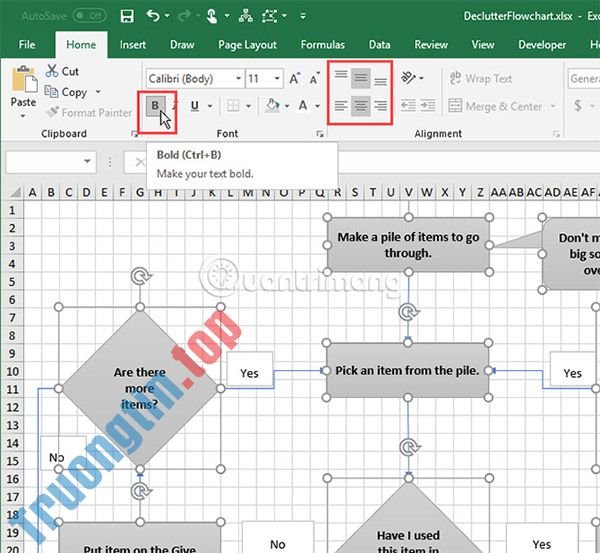Click Increase Indent icon
600x553 pixels.
(428, 106)
